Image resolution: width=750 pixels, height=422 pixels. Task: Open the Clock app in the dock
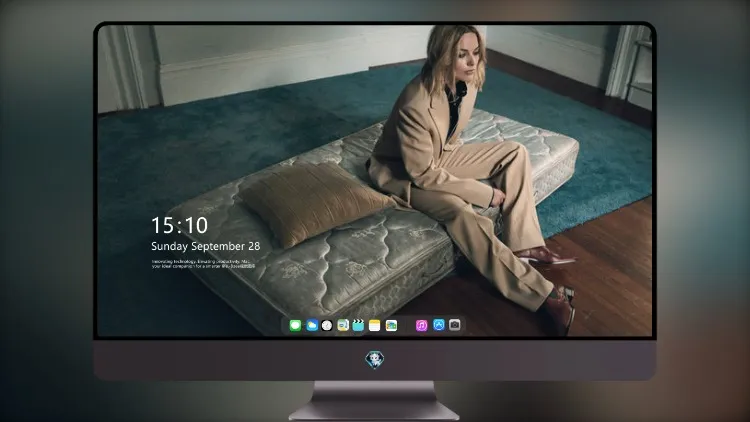(x=327, y=326)
